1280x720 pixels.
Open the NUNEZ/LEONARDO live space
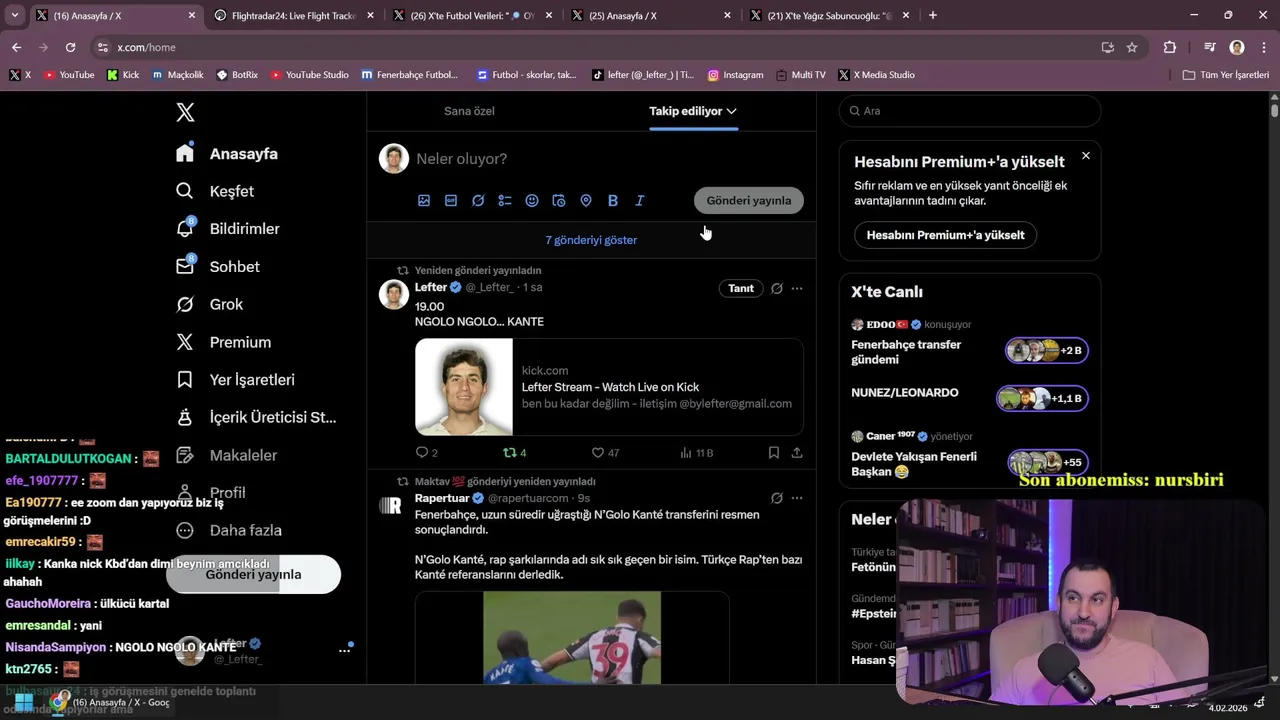pos(969,396)
